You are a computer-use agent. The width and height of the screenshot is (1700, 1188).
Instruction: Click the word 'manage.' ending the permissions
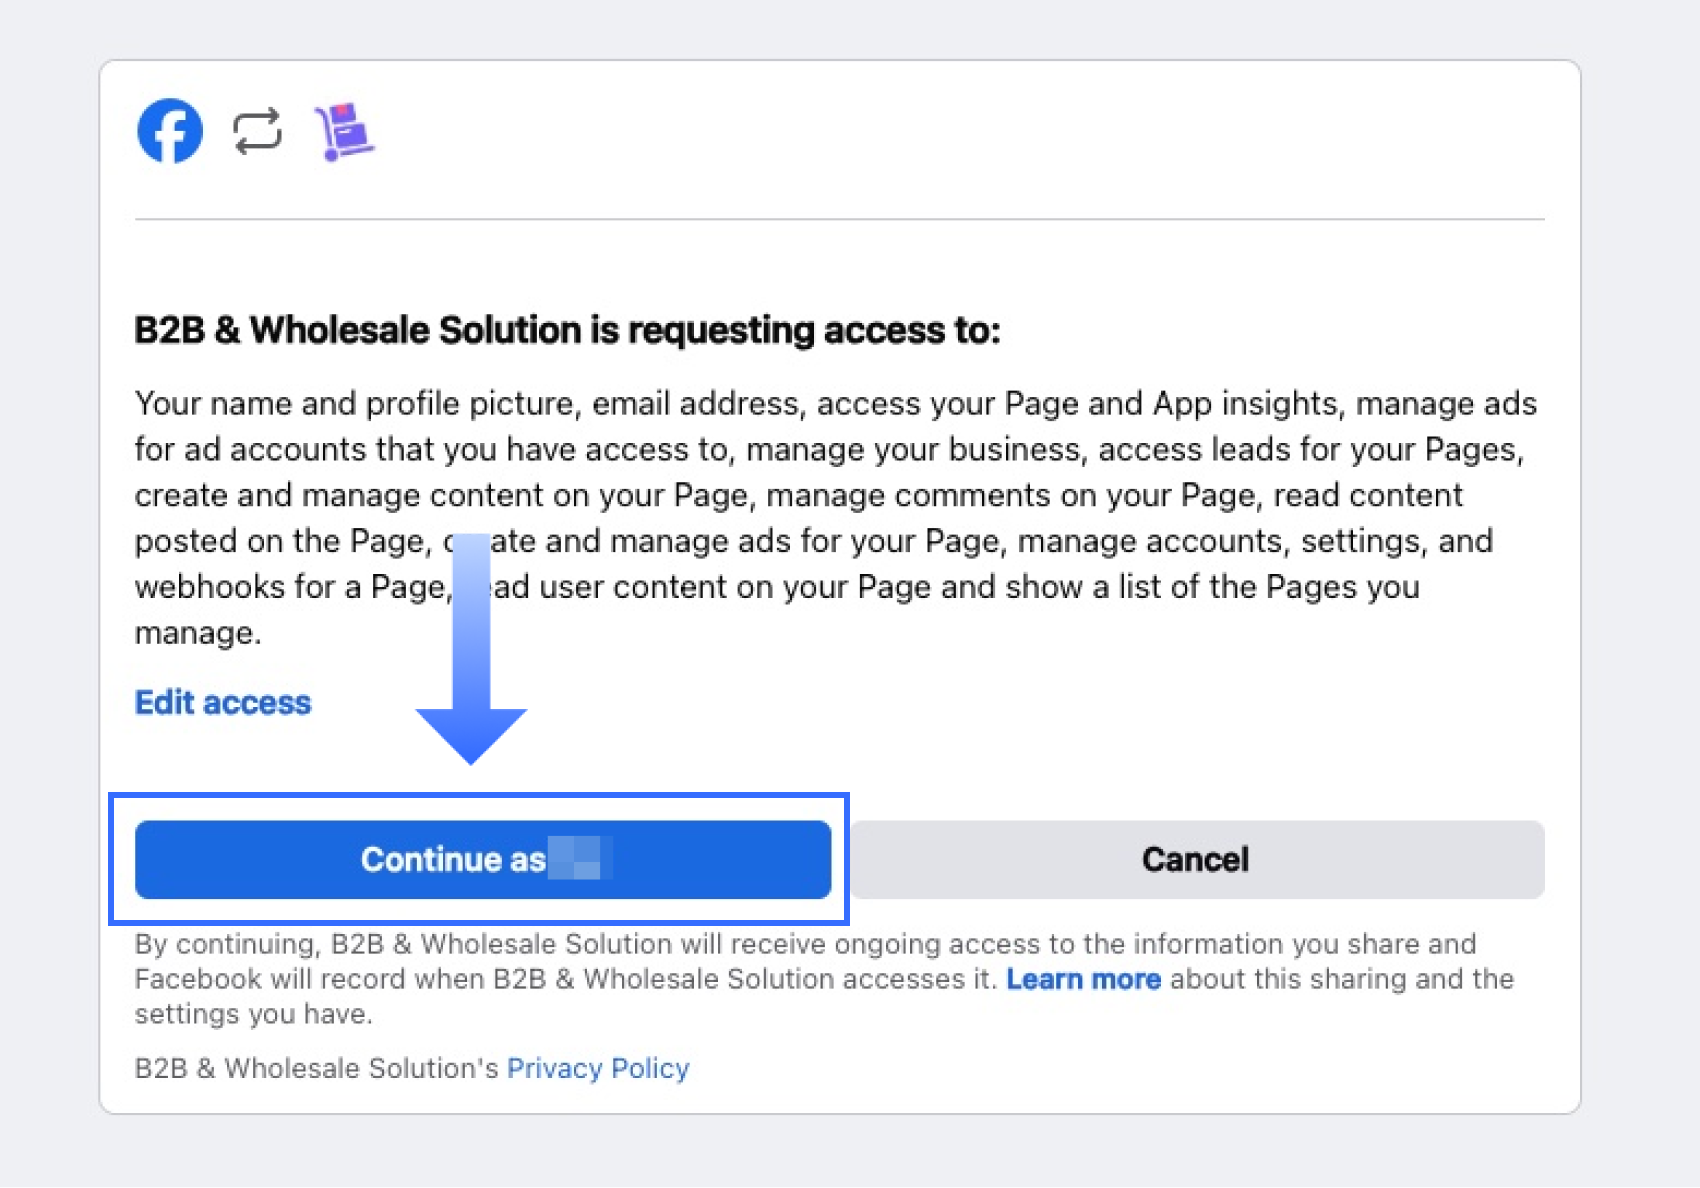[x=198, y=633]
